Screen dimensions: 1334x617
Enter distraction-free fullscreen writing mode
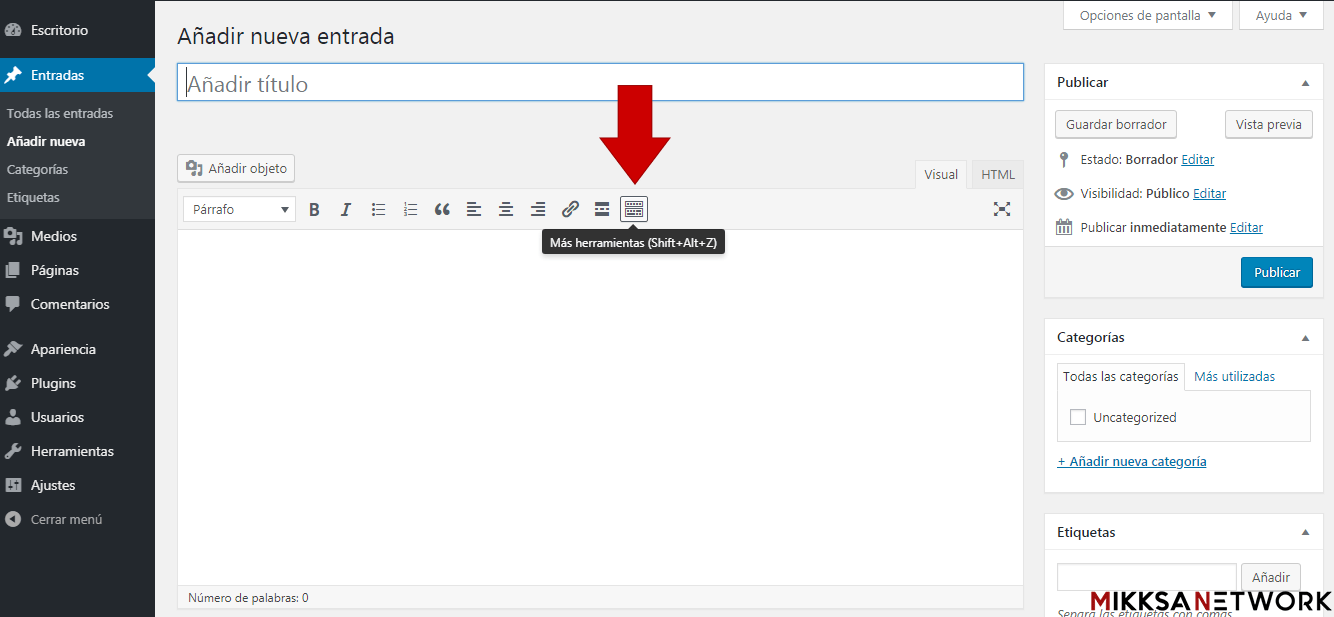point(1002,209)
